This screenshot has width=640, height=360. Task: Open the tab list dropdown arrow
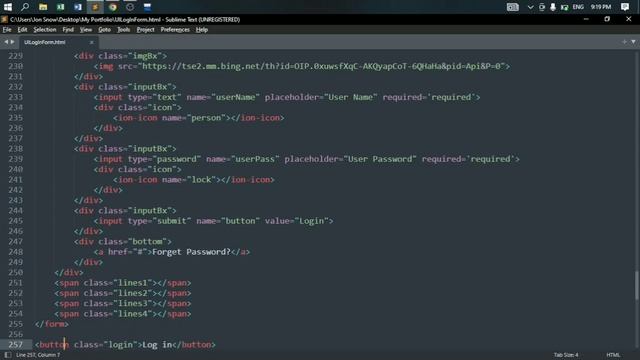(633, 42)
